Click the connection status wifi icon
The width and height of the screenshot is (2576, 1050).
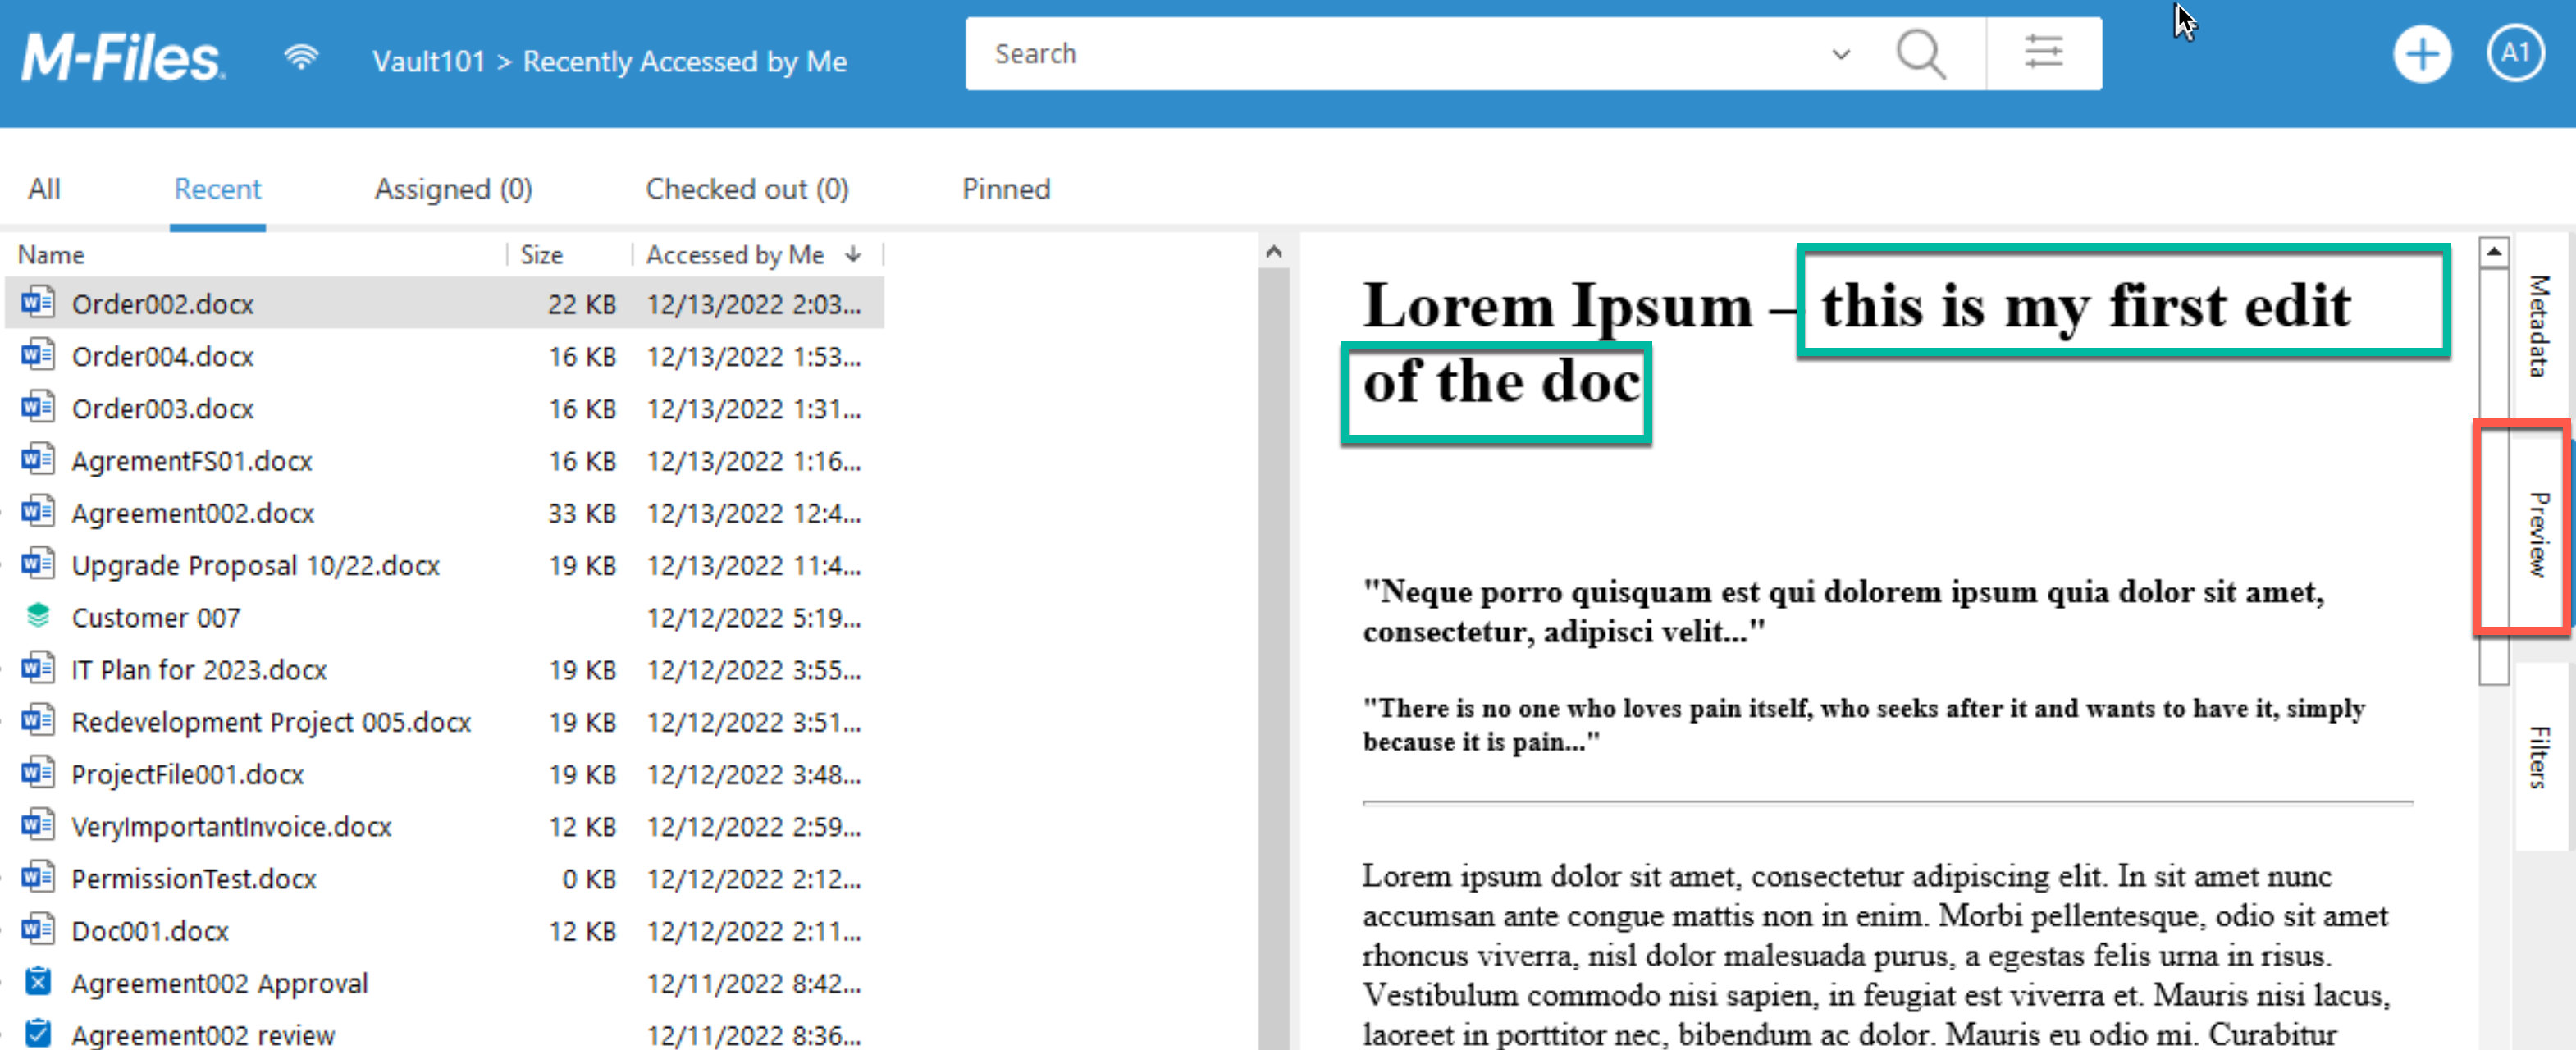(x=301, y=58)
